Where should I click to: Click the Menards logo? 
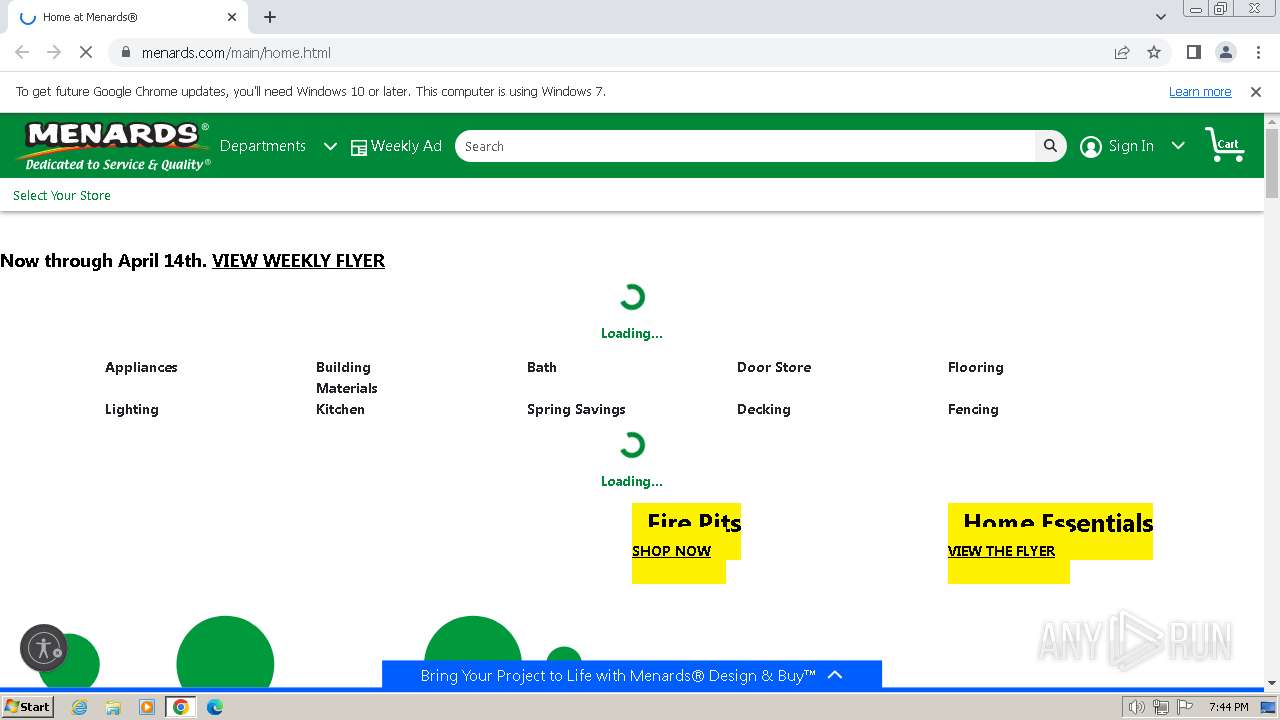(113, 146)
